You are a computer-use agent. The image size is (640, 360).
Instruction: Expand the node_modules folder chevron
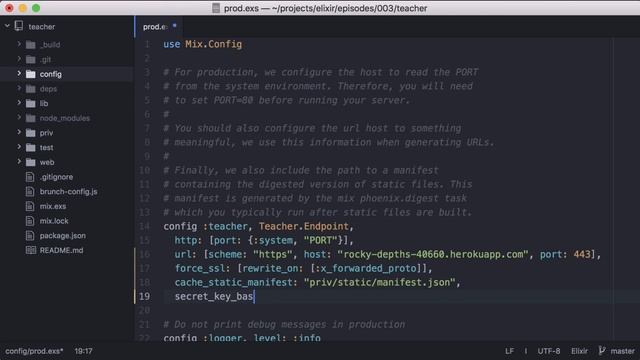(x=19, y=118)
